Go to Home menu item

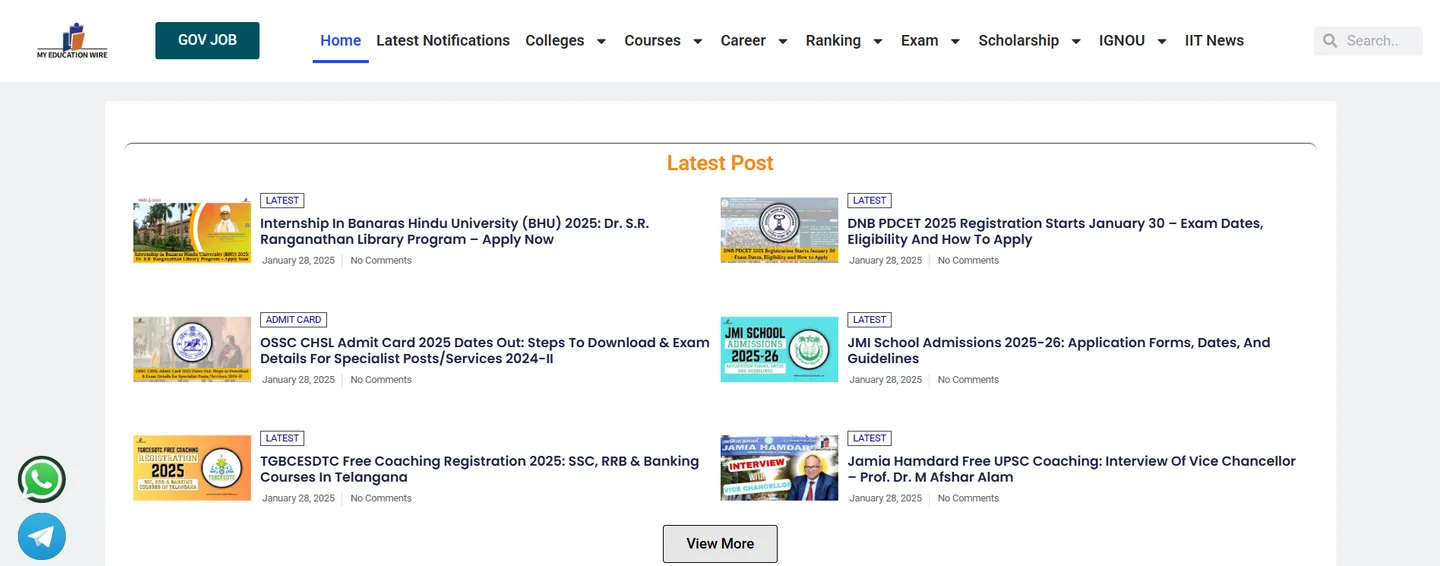point(340,41)
